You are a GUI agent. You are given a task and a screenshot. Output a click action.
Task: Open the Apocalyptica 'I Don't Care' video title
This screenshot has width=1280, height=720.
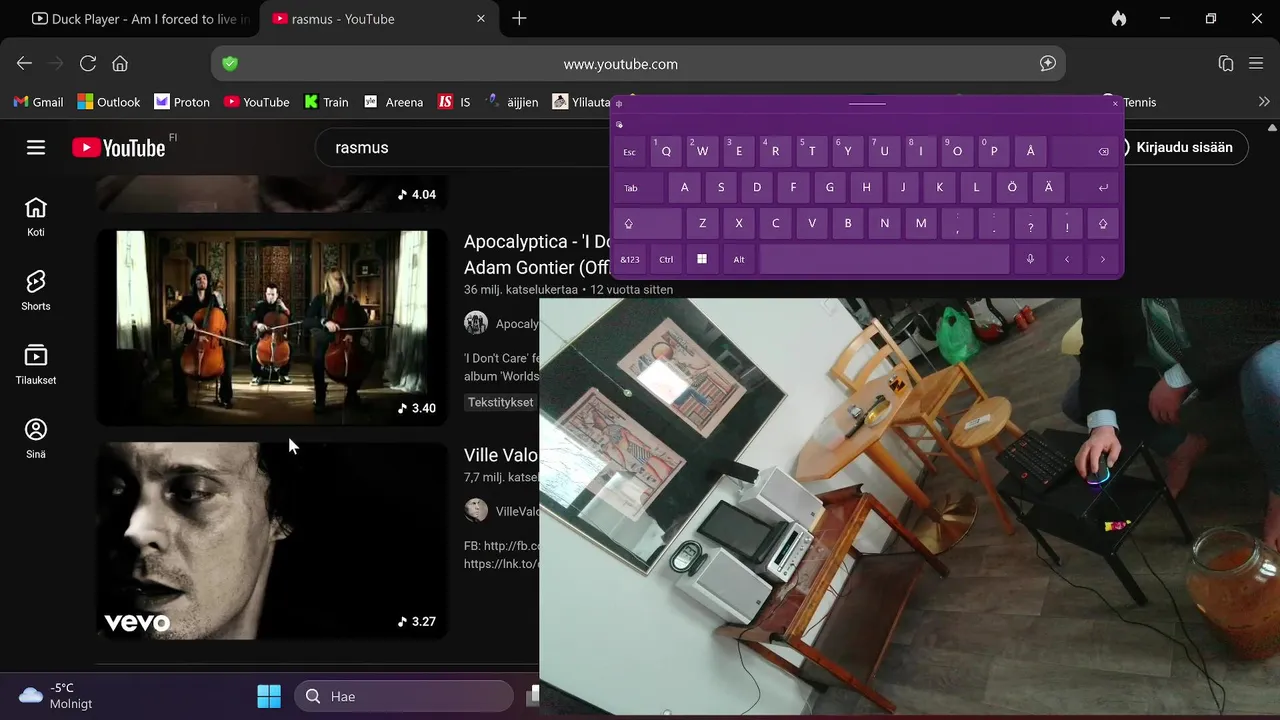[536, 254]
